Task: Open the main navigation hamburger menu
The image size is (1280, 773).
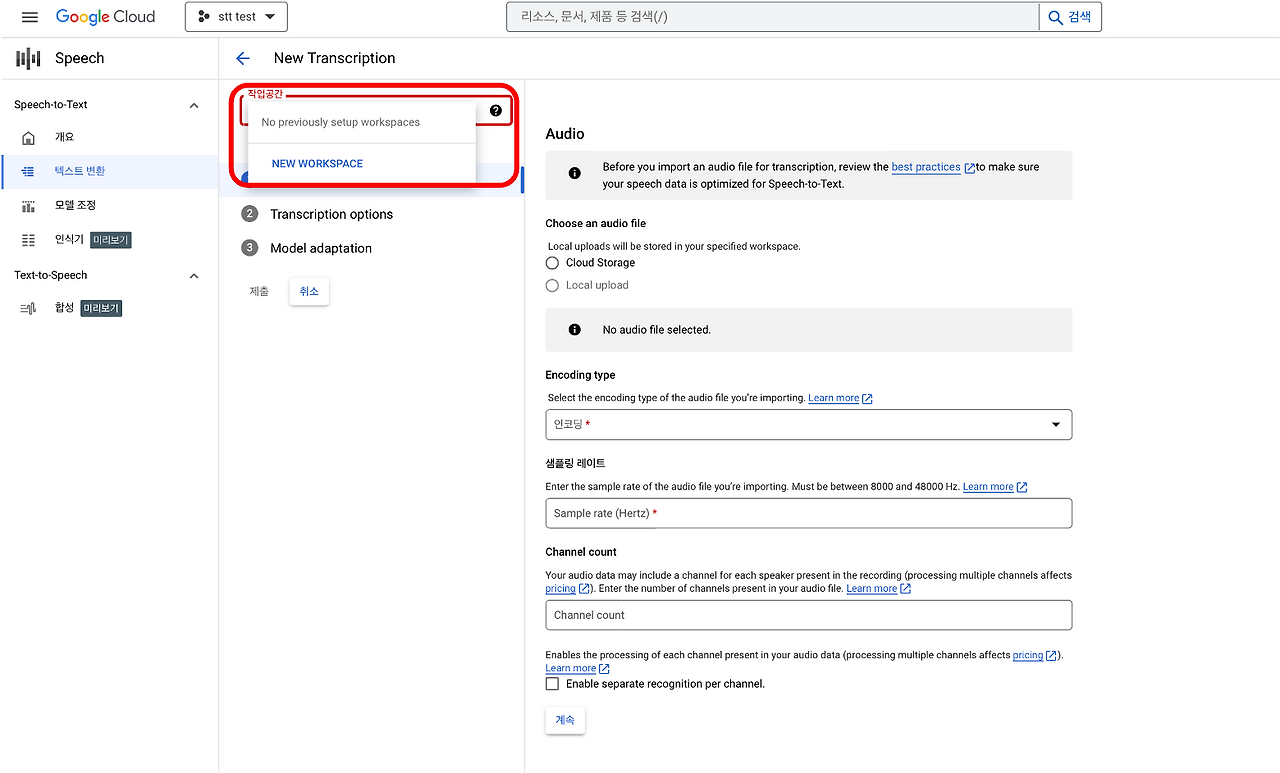Action: click(30, 17)
